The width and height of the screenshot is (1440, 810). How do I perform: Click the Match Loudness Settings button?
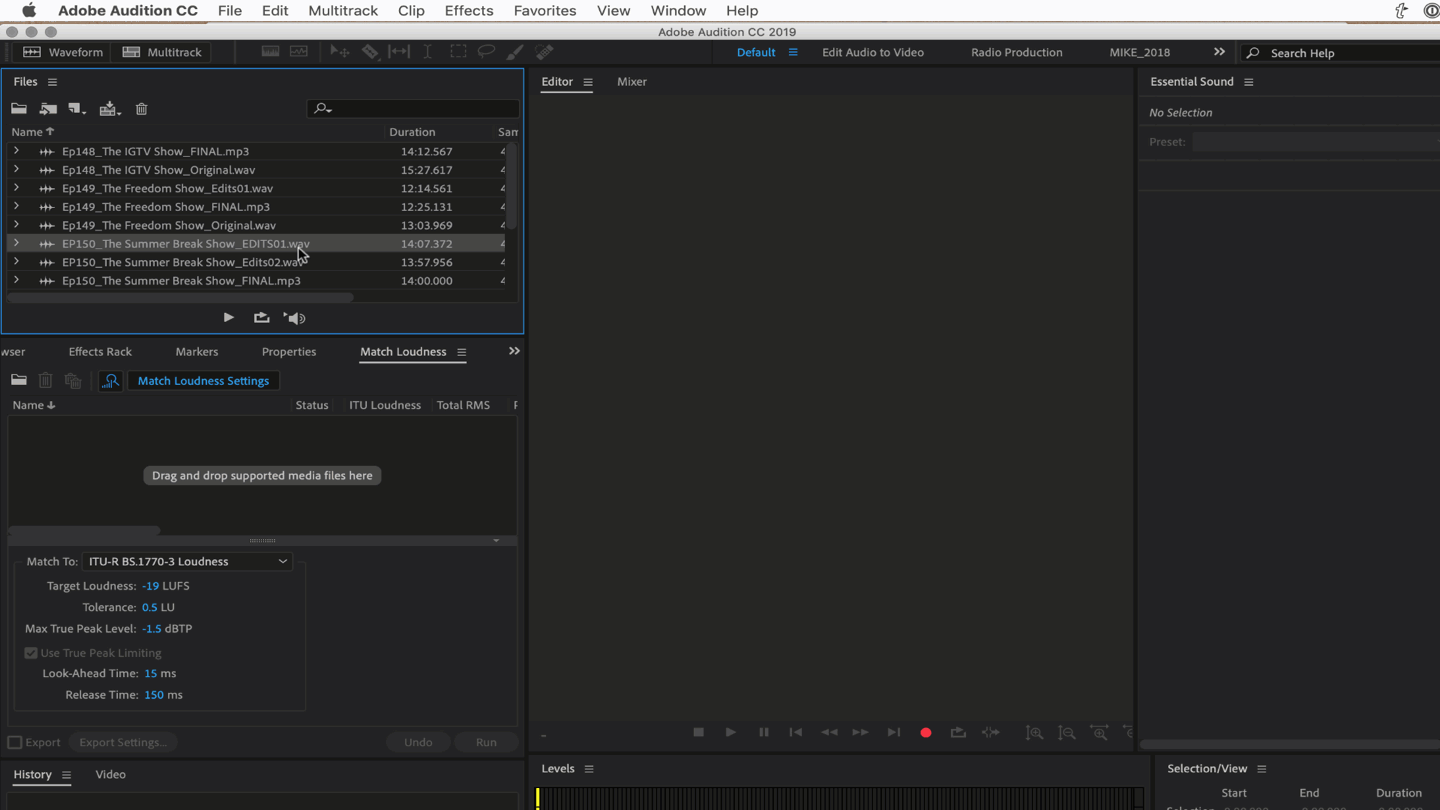203,381
